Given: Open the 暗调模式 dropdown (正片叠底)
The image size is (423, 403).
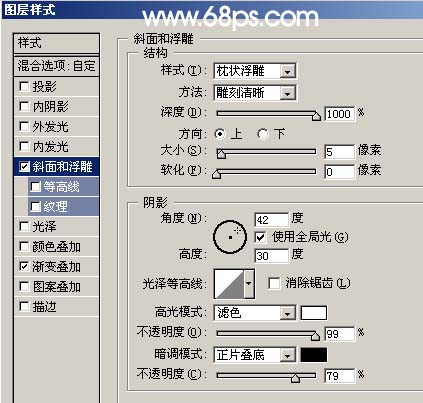Looking at the screenshot, I should pyautogui.click(x=255, y=355).
